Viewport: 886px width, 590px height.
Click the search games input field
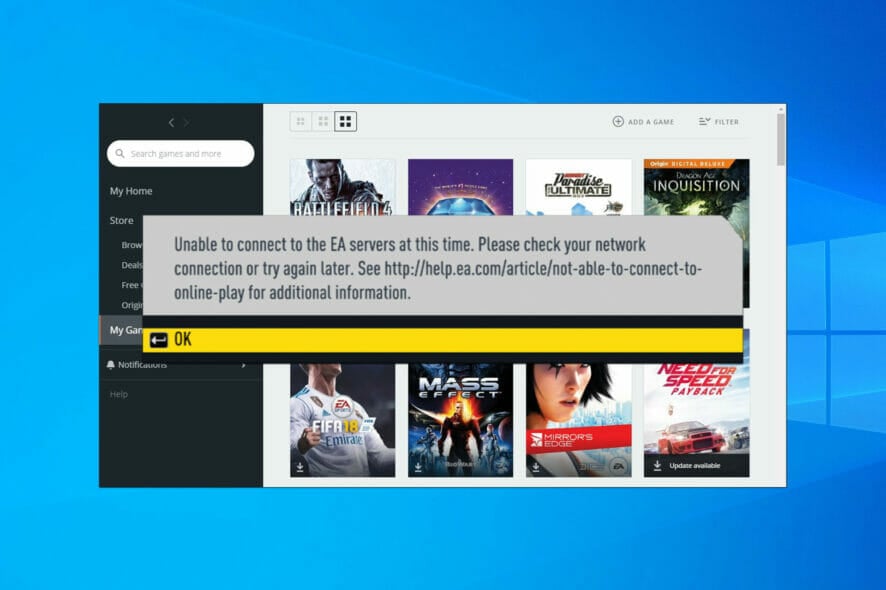(x=181, y=153)
